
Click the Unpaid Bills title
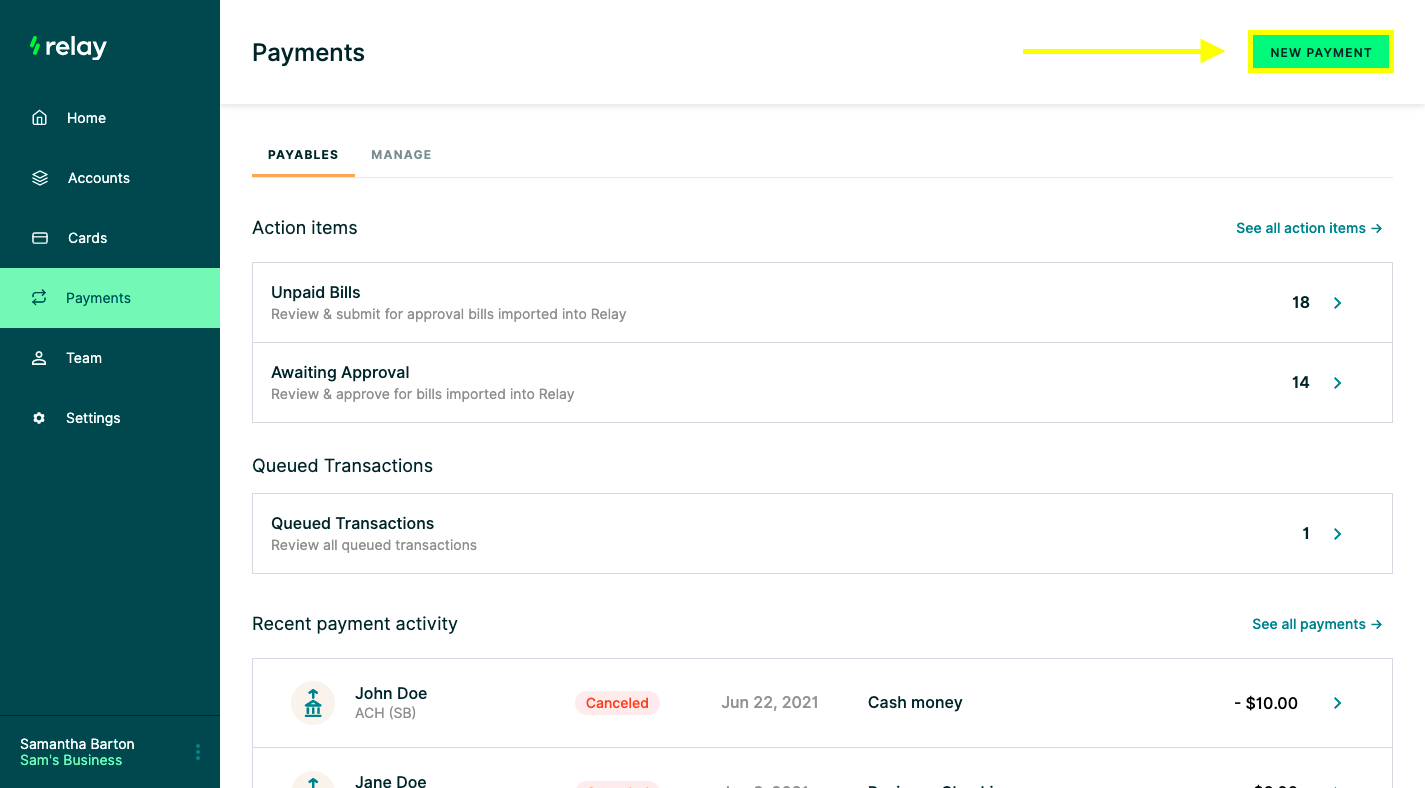point(316,292)
